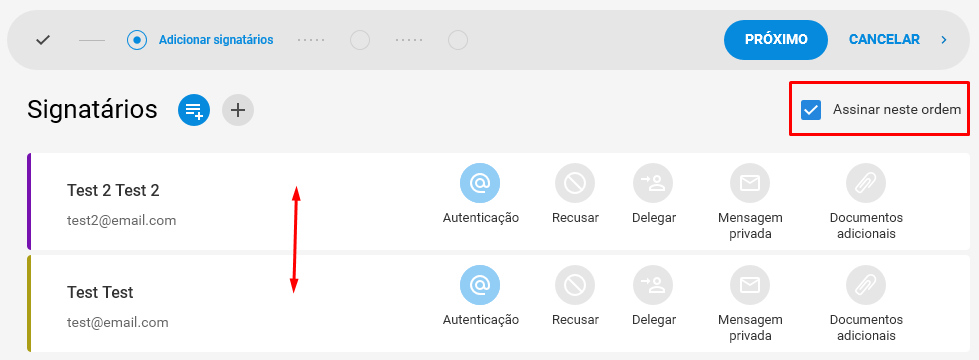Click the blue add-from-list signatários icon

point(194,110)
